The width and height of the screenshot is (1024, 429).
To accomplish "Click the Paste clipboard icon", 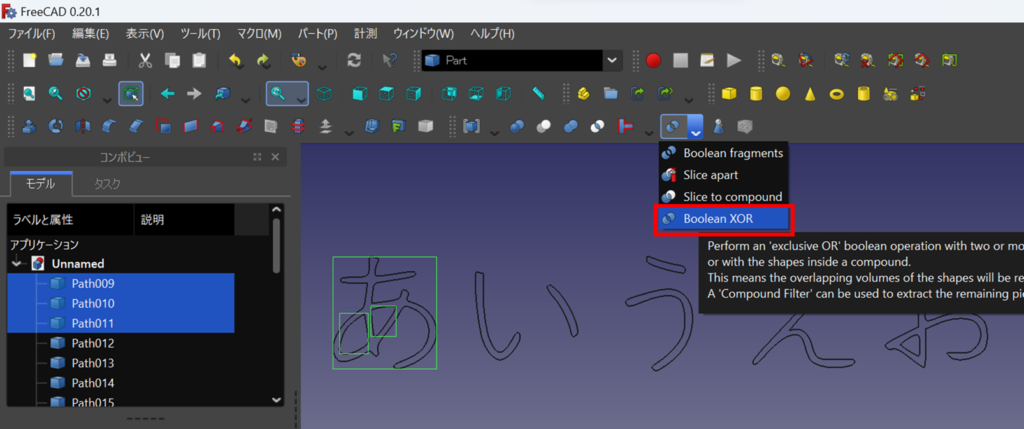I will [x=199, y=61].
